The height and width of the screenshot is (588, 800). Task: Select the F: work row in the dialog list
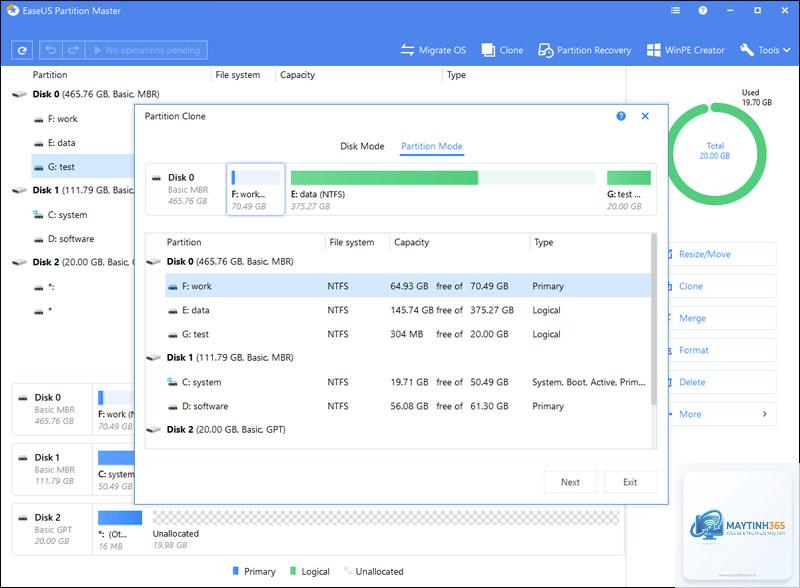pos(408,286)
